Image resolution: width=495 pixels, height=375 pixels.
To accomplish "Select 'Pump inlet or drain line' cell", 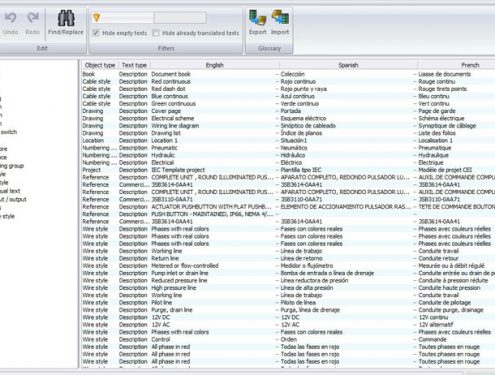I will (x=180, y=273).
